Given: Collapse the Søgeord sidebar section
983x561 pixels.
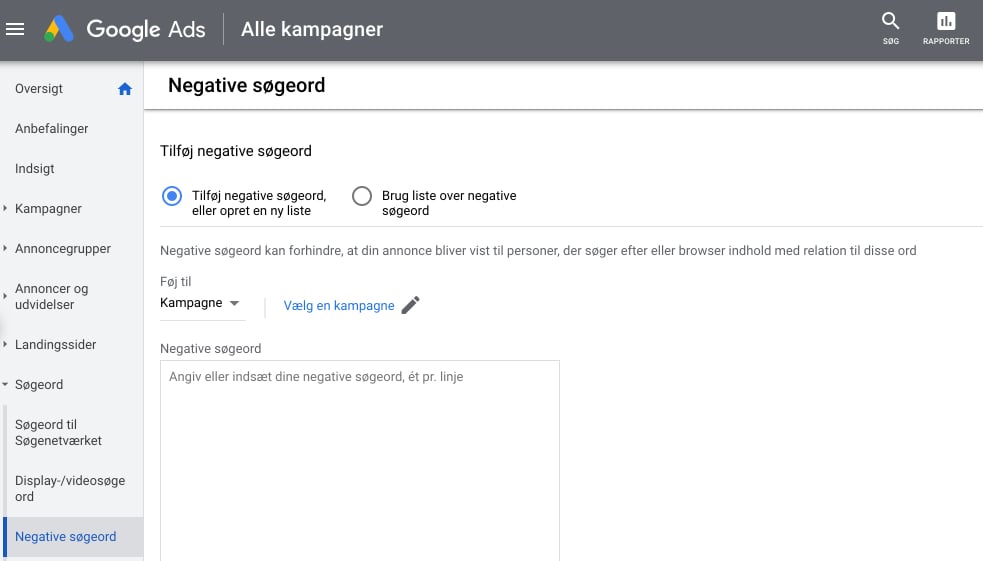Looking at the screenshot, I should point(38,385).
